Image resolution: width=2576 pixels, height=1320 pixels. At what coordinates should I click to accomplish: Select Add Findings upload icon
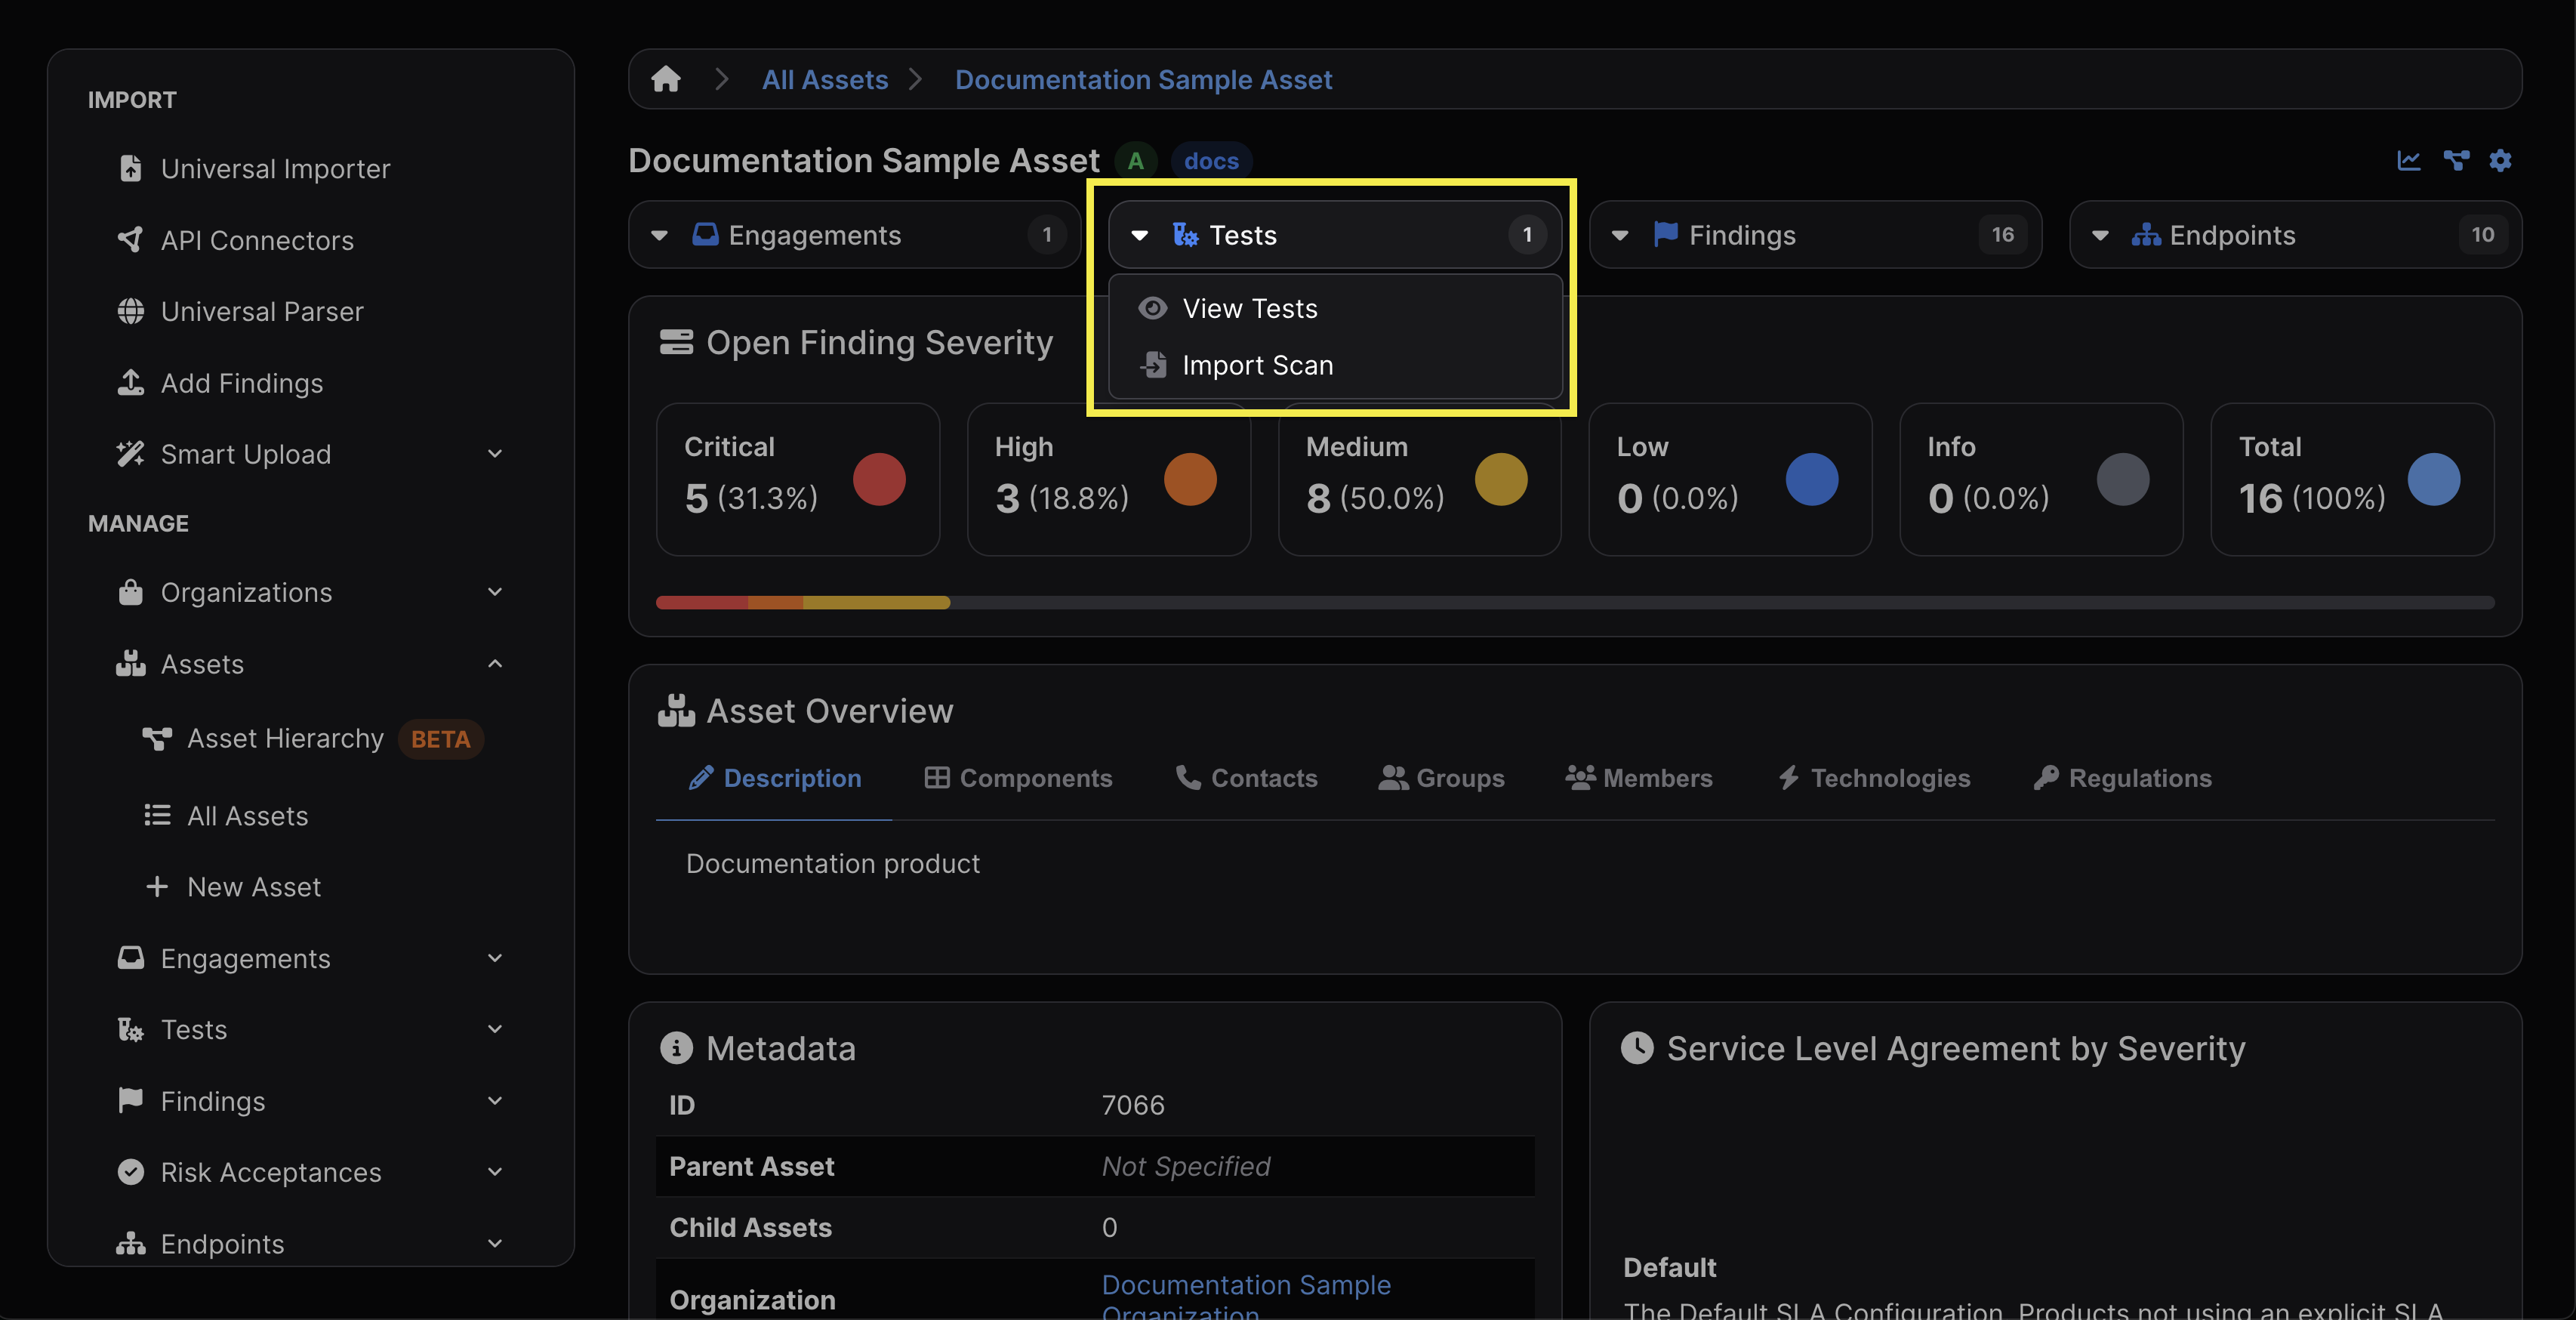click(x=131, y=383)
